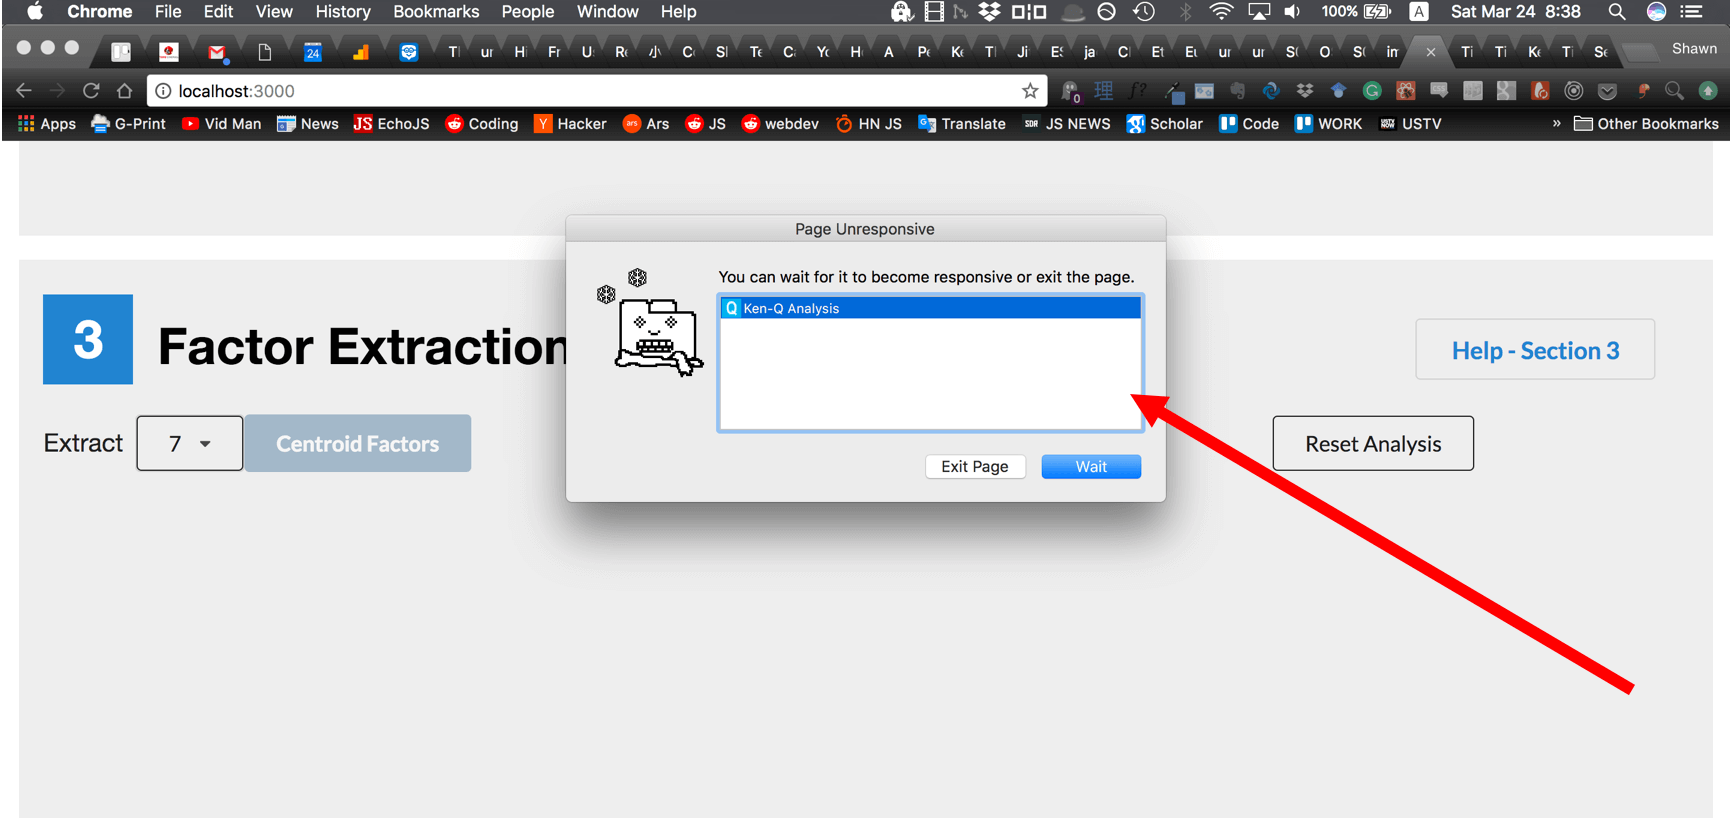This screenshot has width=1734, height=818.
Task: Open the Pocket save extension
Action: (x=1607, y=91)
